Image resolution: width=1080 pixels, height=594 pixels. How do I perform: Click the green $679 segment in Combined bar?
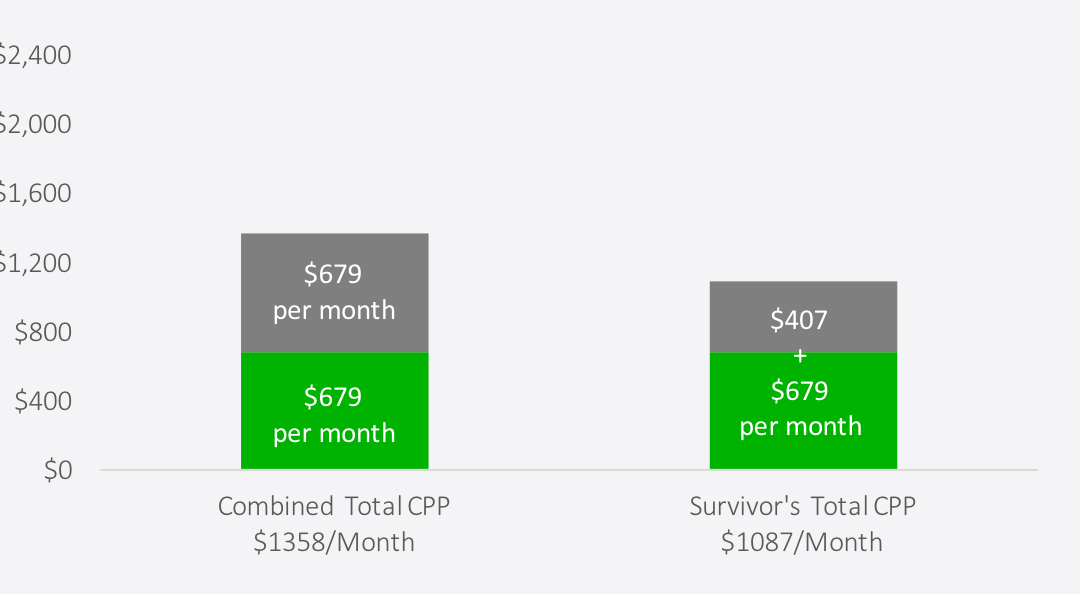pos(335,411)
